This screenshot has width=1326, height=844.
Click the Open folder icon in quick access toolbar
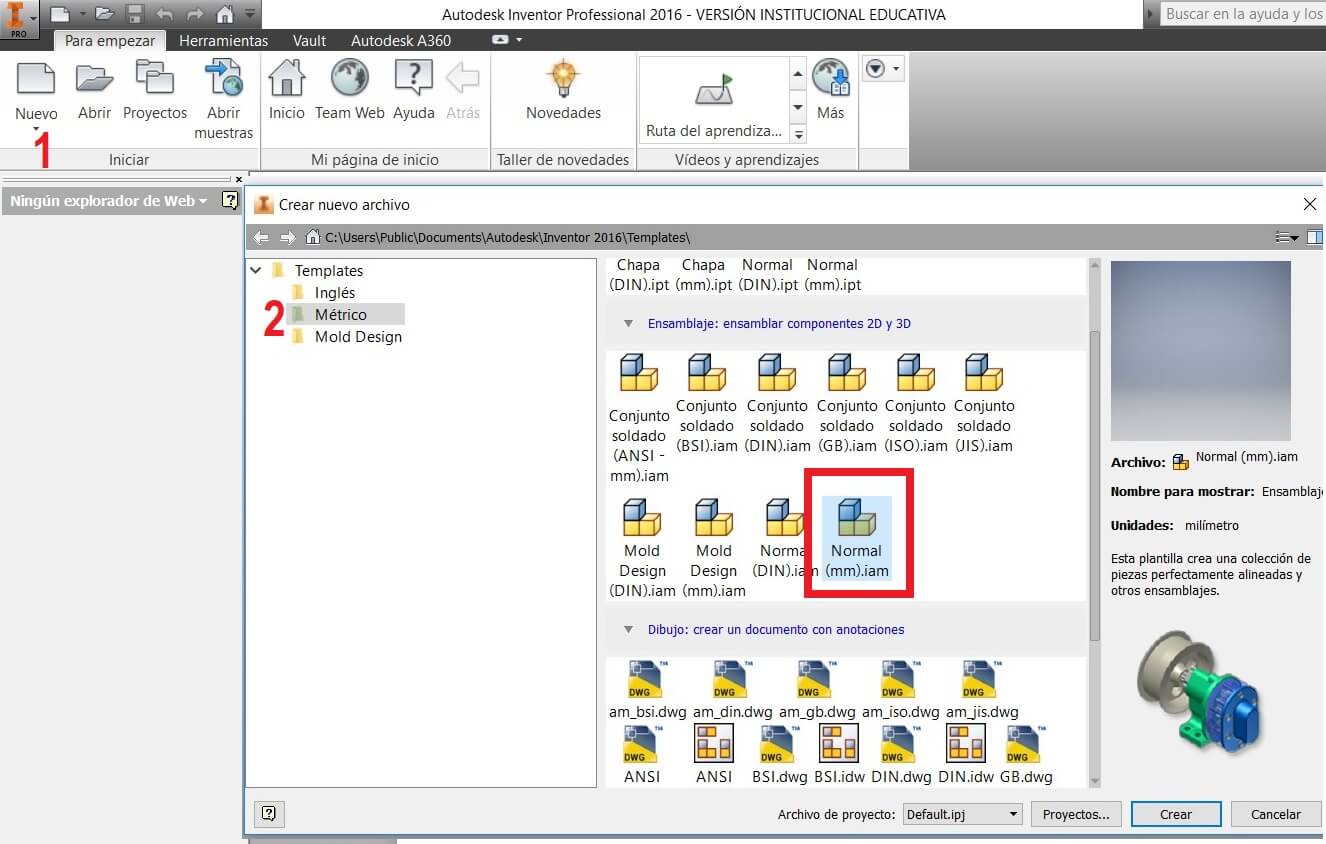[x=104, y=15]
